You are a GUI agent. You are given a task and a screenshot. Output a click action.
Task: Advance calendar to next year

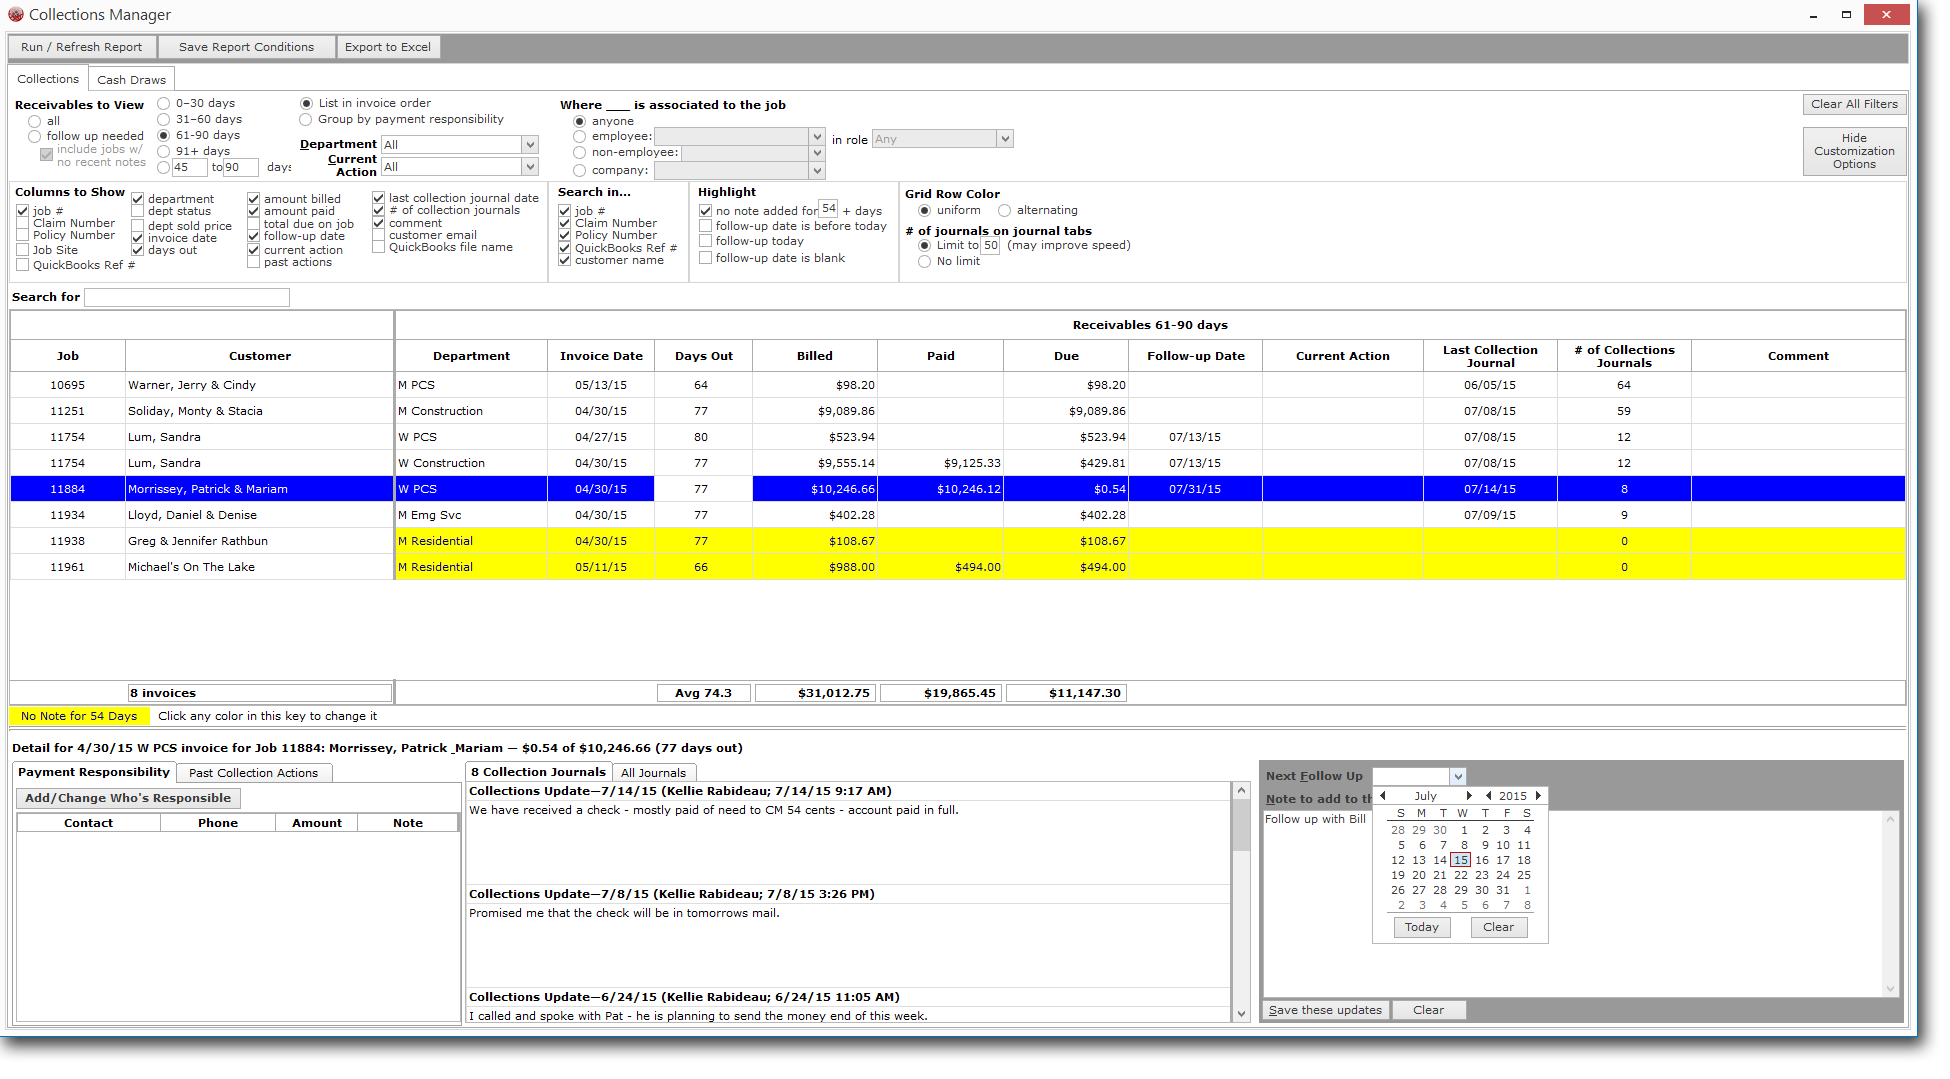click(x=1538, y=796)
